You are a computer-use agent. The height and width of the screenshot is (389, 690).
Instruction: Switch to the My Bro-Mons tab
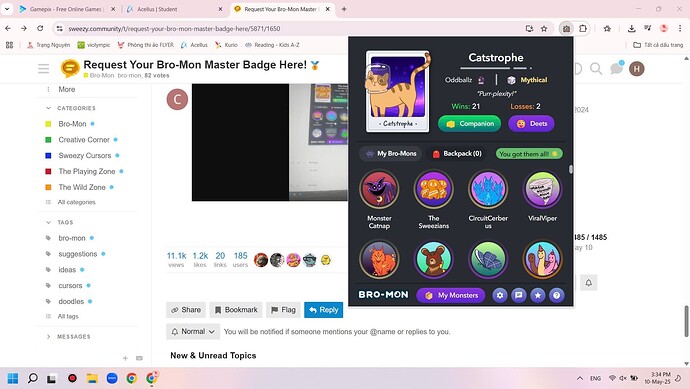coord(391,154)
